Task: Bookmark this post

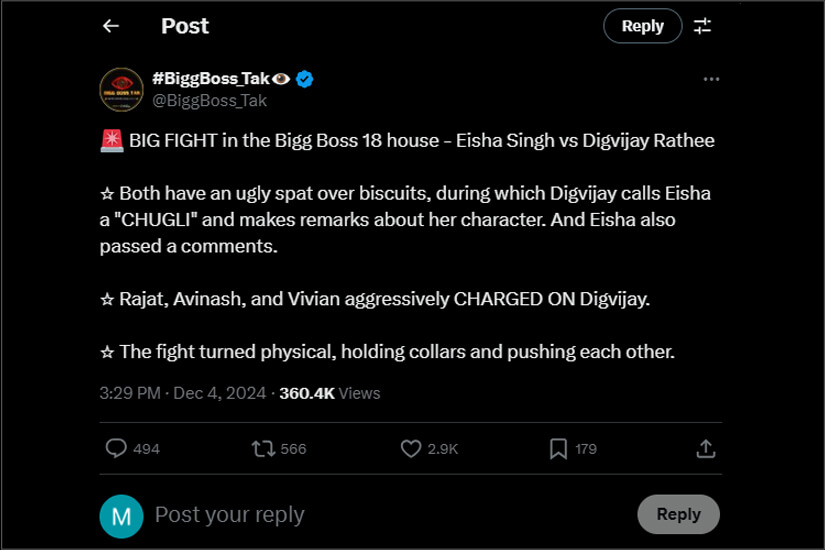Action: [558, 449]
